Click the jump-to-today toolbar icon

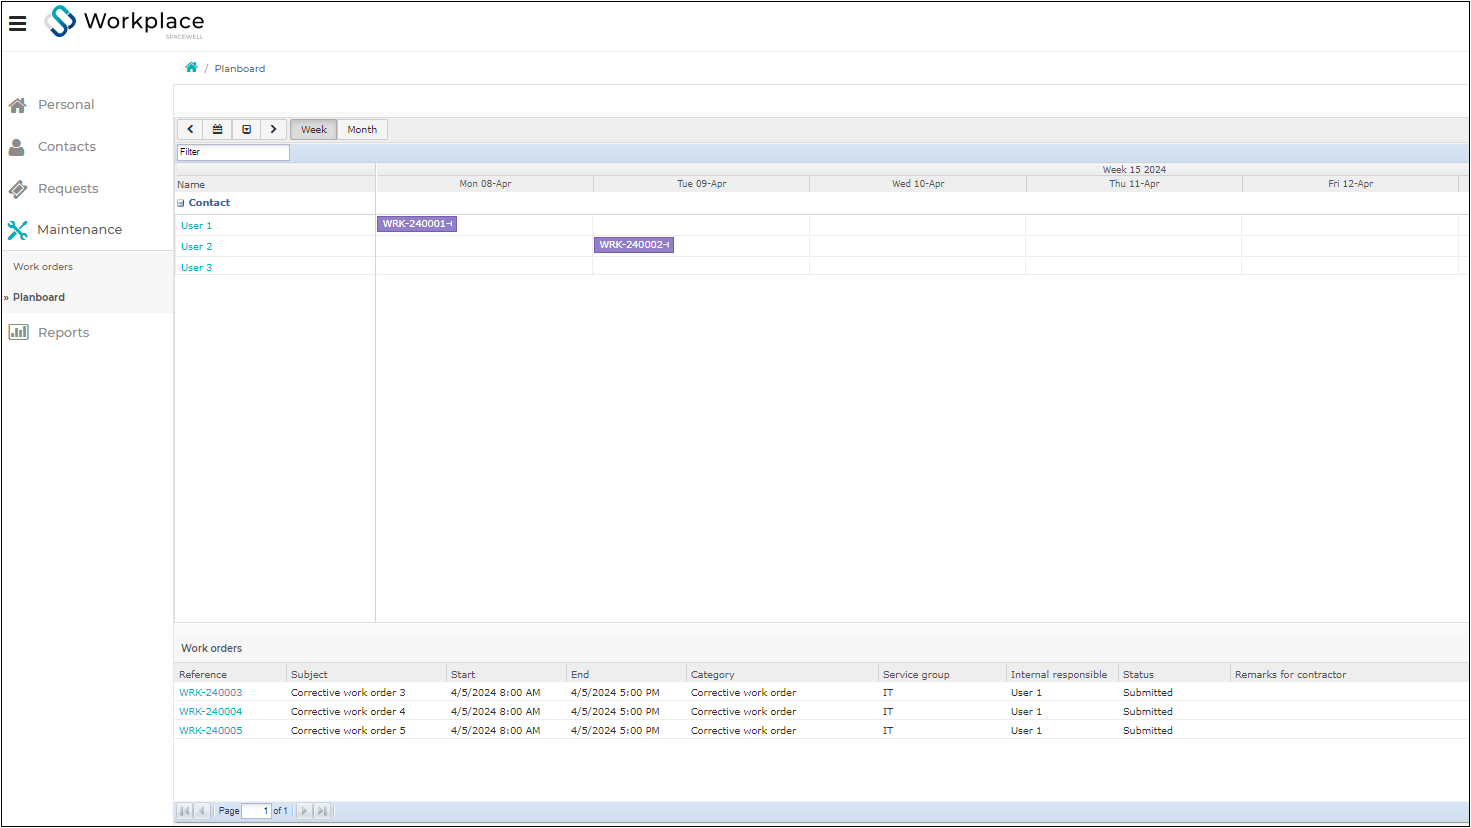click(246, 129)
